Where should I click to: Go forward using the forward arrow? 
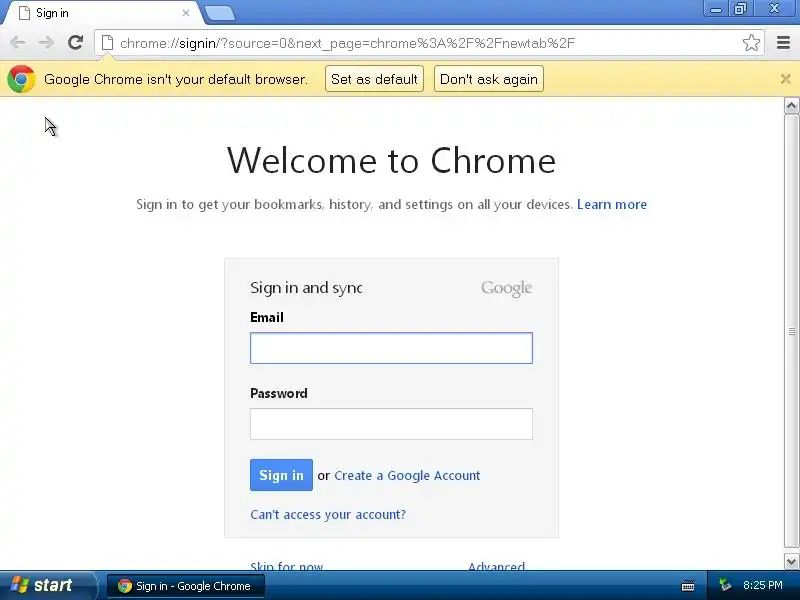tap(46, 42)
